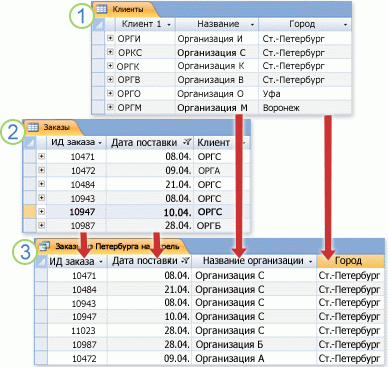Expand the ОРГК client row
Viewport: 388px width, 367px height.
point(110,66)
